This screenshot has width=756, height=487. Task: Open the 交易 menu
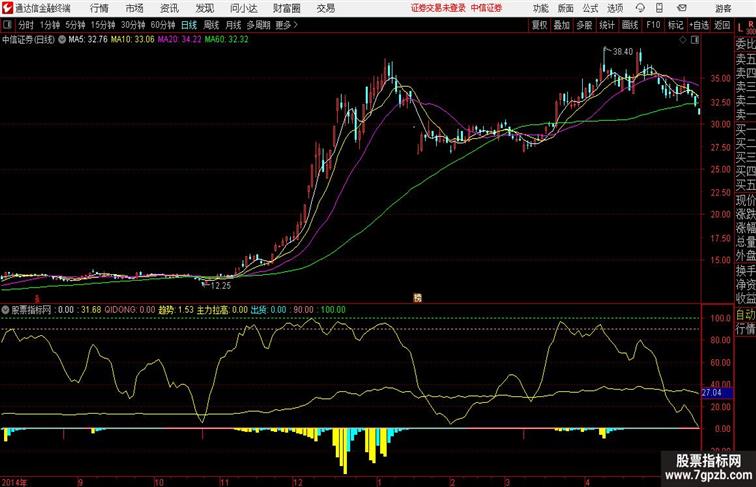click(325, 8)
